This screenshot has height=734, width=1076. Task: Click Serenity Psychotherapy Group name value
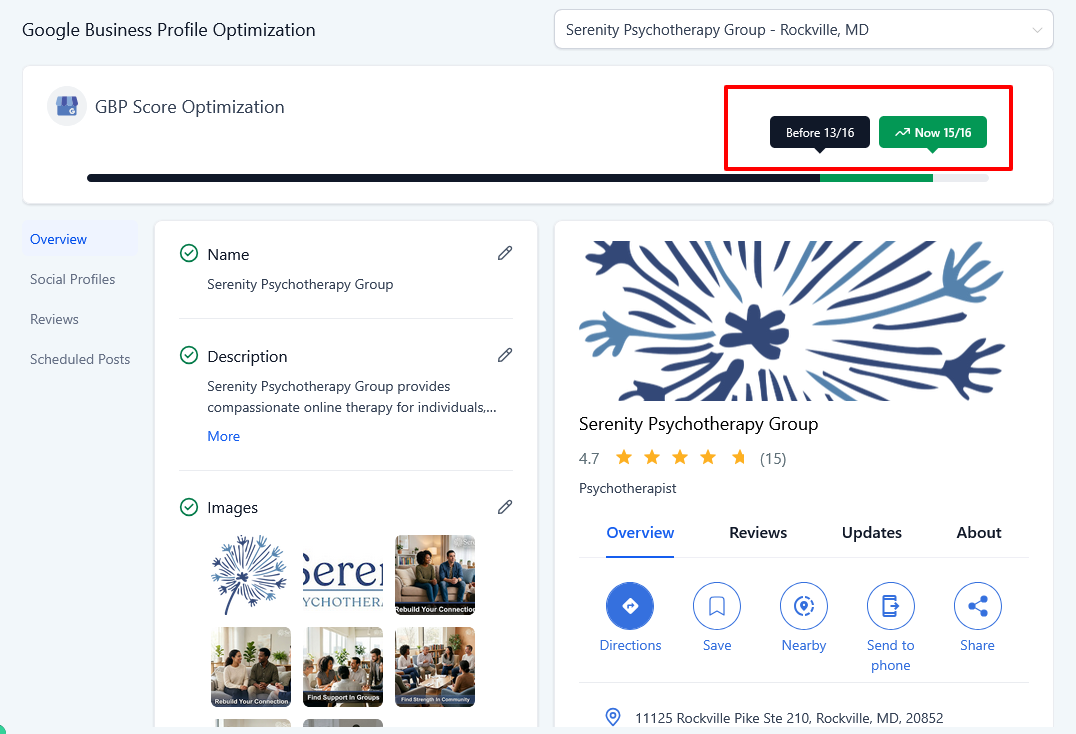pyautogui.click(x=300, y=284)
